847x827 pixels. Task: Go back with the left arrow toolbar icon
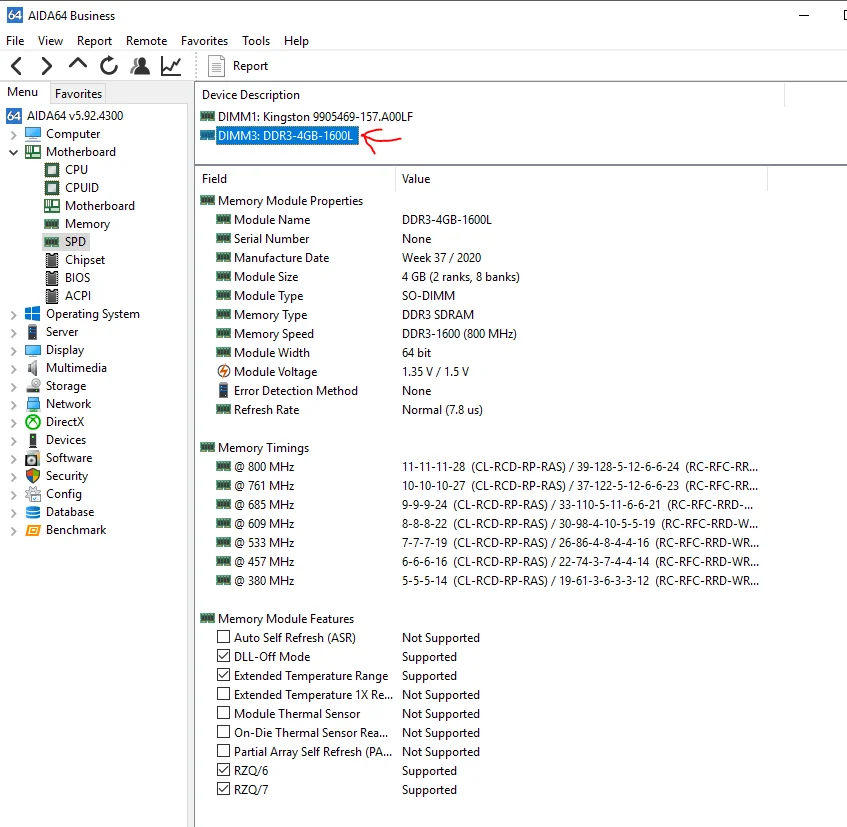17,66
